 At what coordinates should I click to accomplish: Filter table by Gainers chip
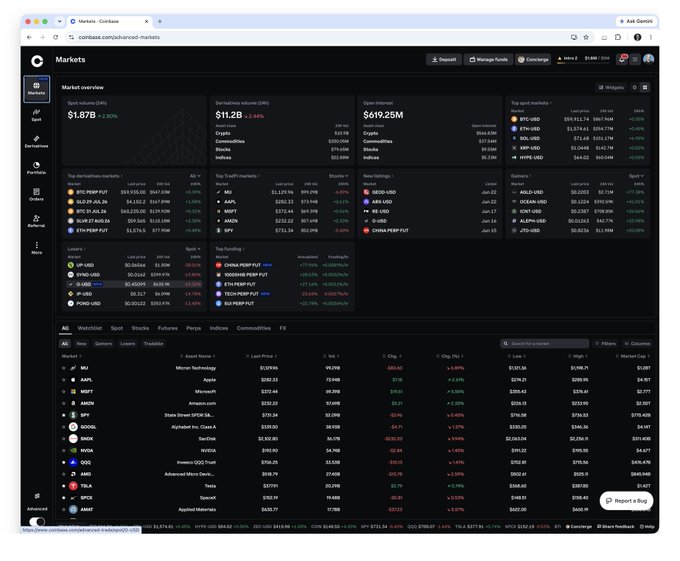pyautogui.click(x=103, y=344)
